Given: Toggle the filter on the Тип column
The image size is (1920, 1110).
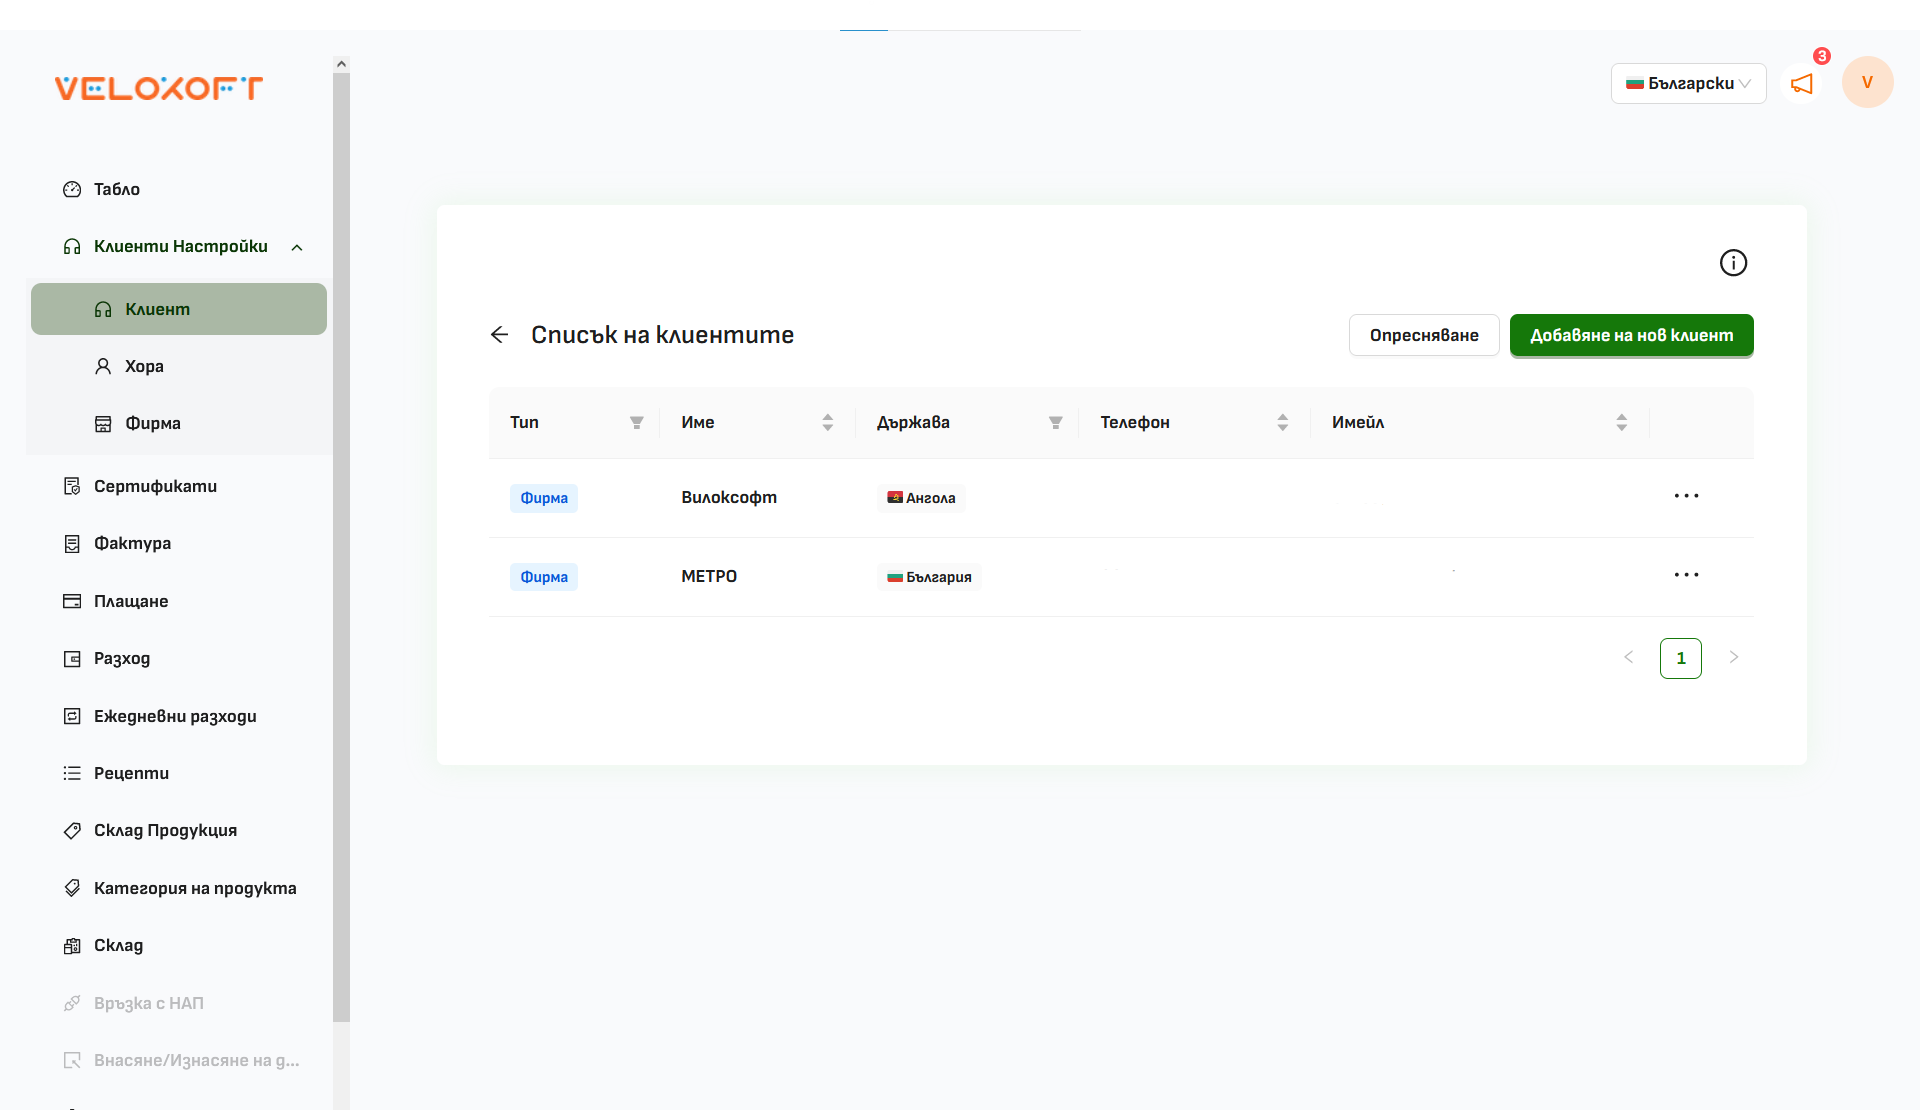Looking at the screenshot, I should pos(637,422).
